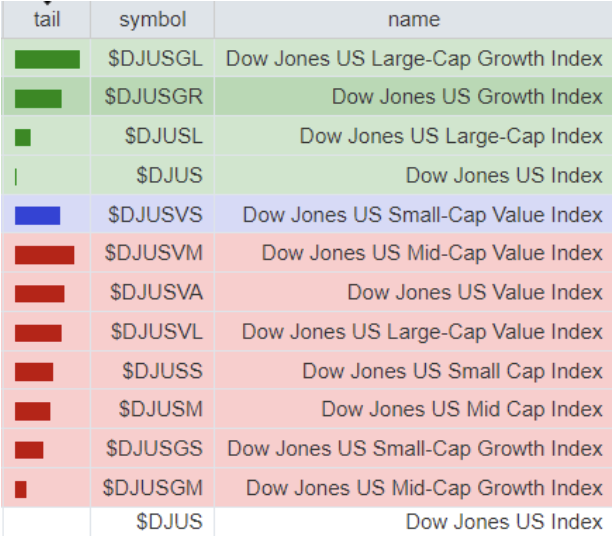This screenshot has height=538, width=616.
Task: Click the green tail bar for $DJUSGL
Action: pos(47,60)
